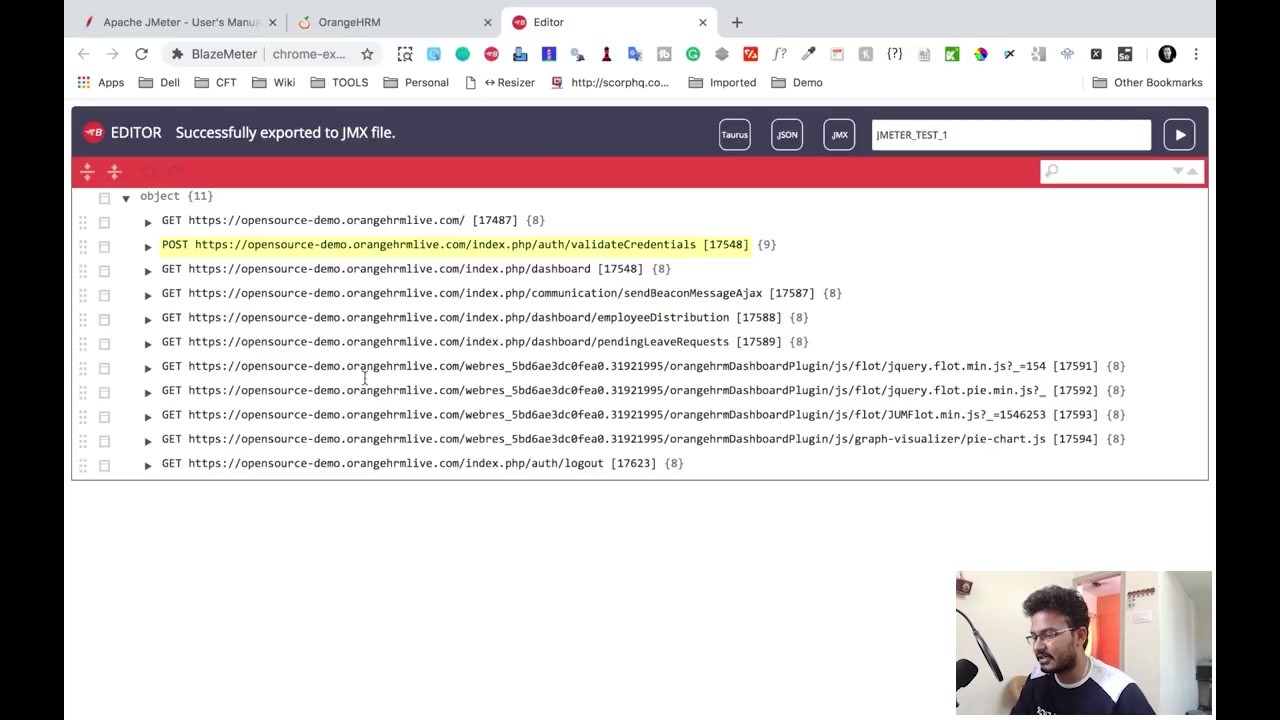
Task: Close the OrangeHRM tab
Action: click(489, 22)
